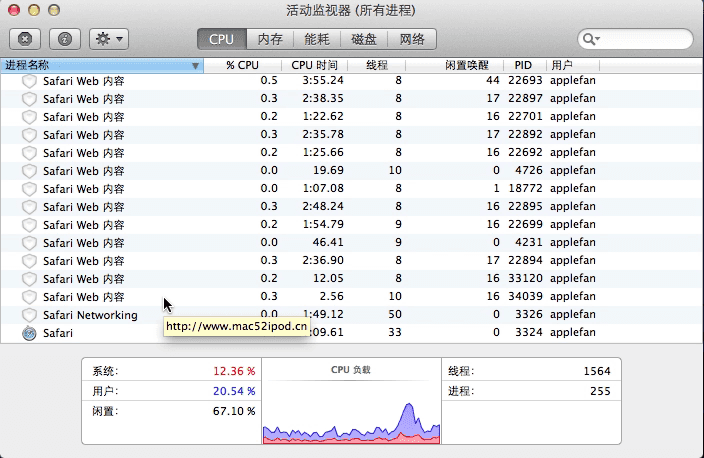The width and height of the screenshot is (704, 458).
Task: Sort by CPU 时间 column header
Action: pyautogui.click(x=314, y=65)
